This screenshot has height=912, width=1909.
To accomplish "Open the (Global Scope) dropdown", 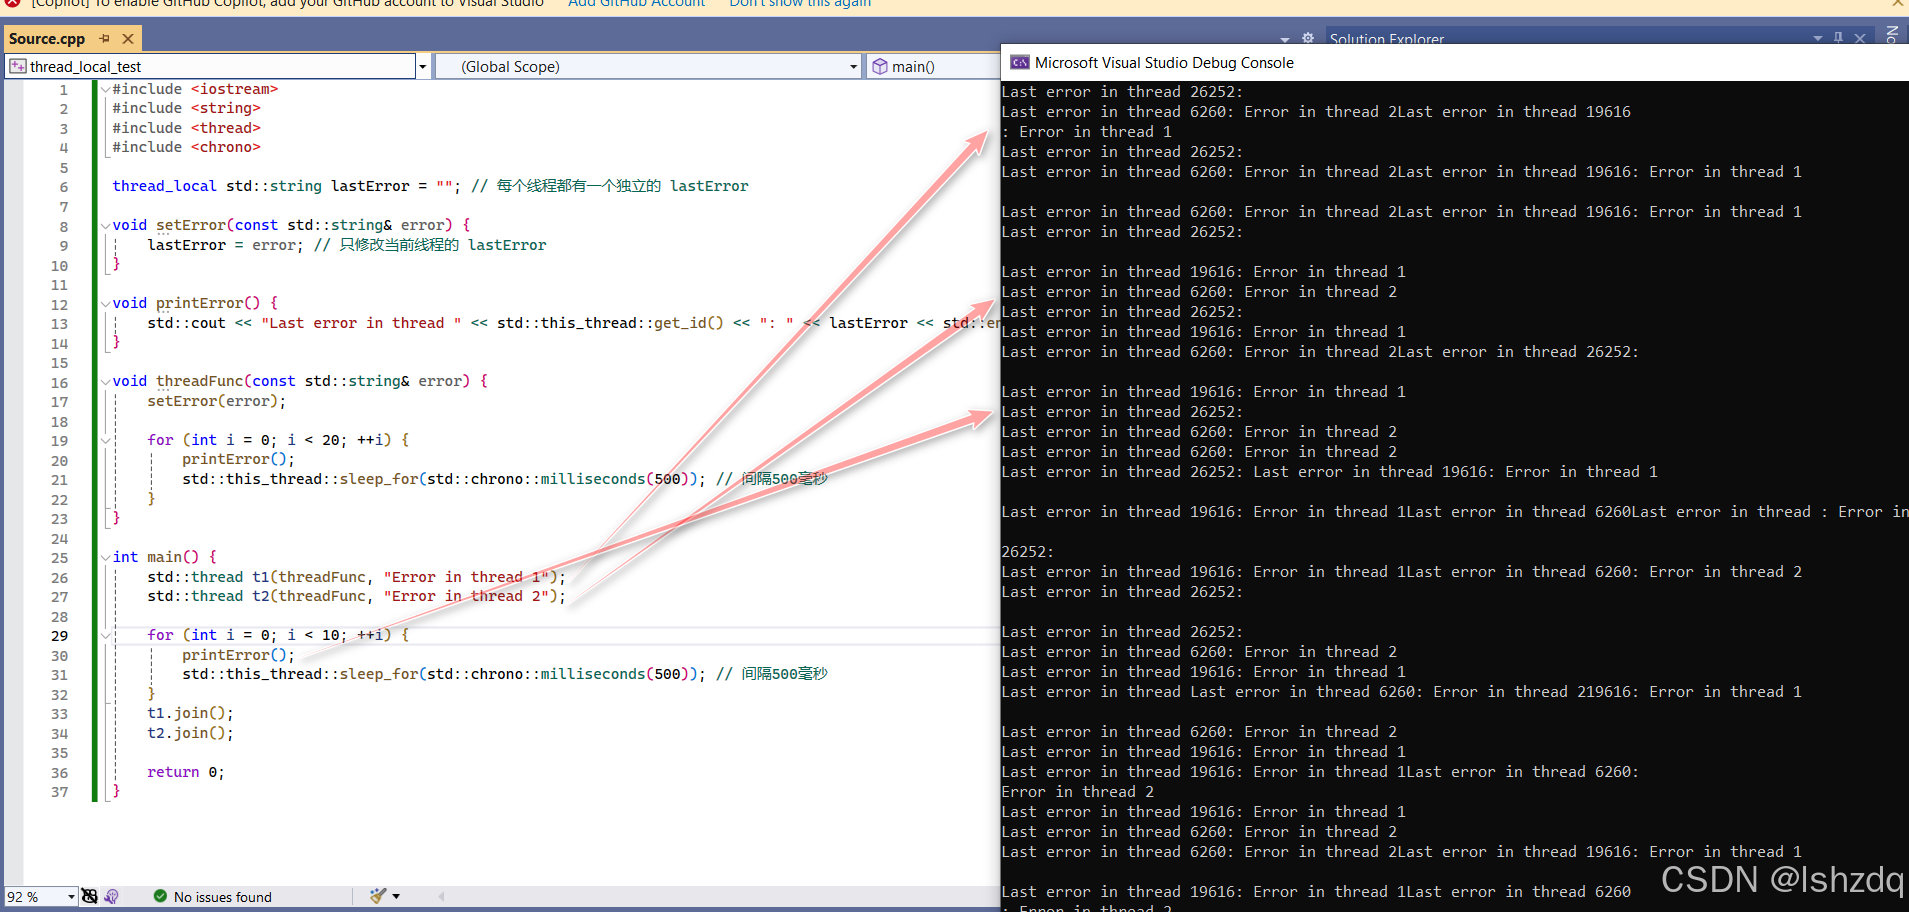I will click(851, 66).
